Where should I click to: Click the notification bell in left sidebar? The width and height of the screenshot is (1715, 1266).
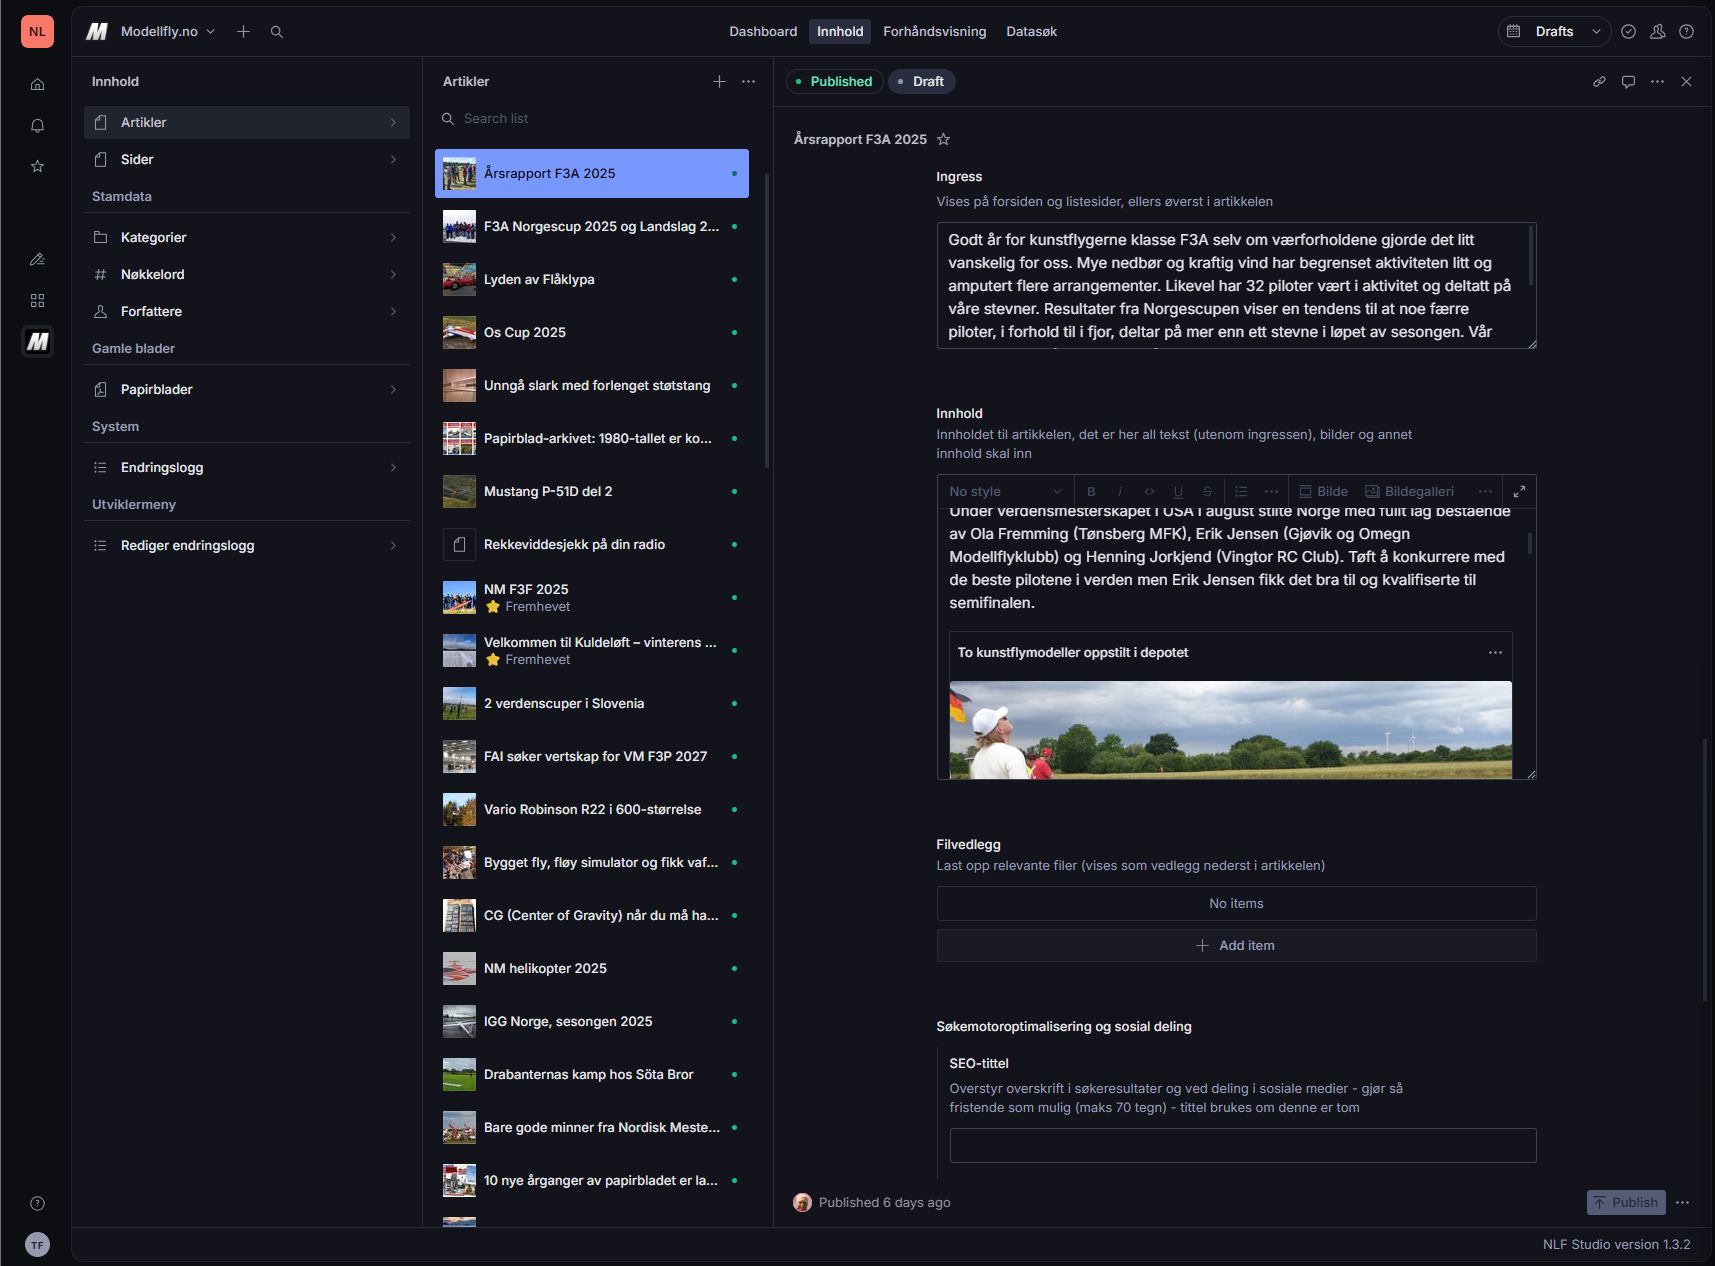37,125
